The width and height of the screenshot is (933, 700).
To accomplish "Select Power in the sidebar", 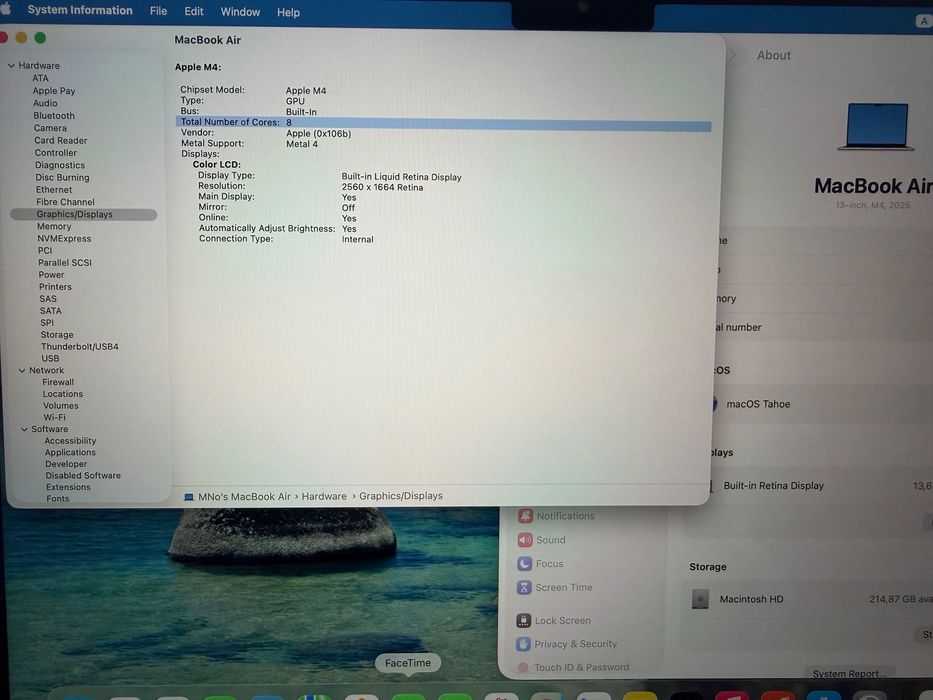I will tap(51, 274).
